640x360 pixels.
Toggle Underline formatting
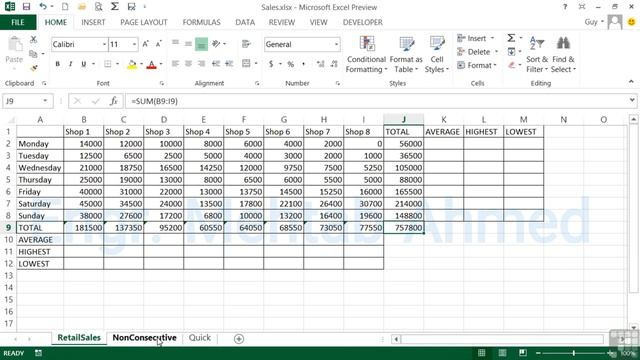84,64
